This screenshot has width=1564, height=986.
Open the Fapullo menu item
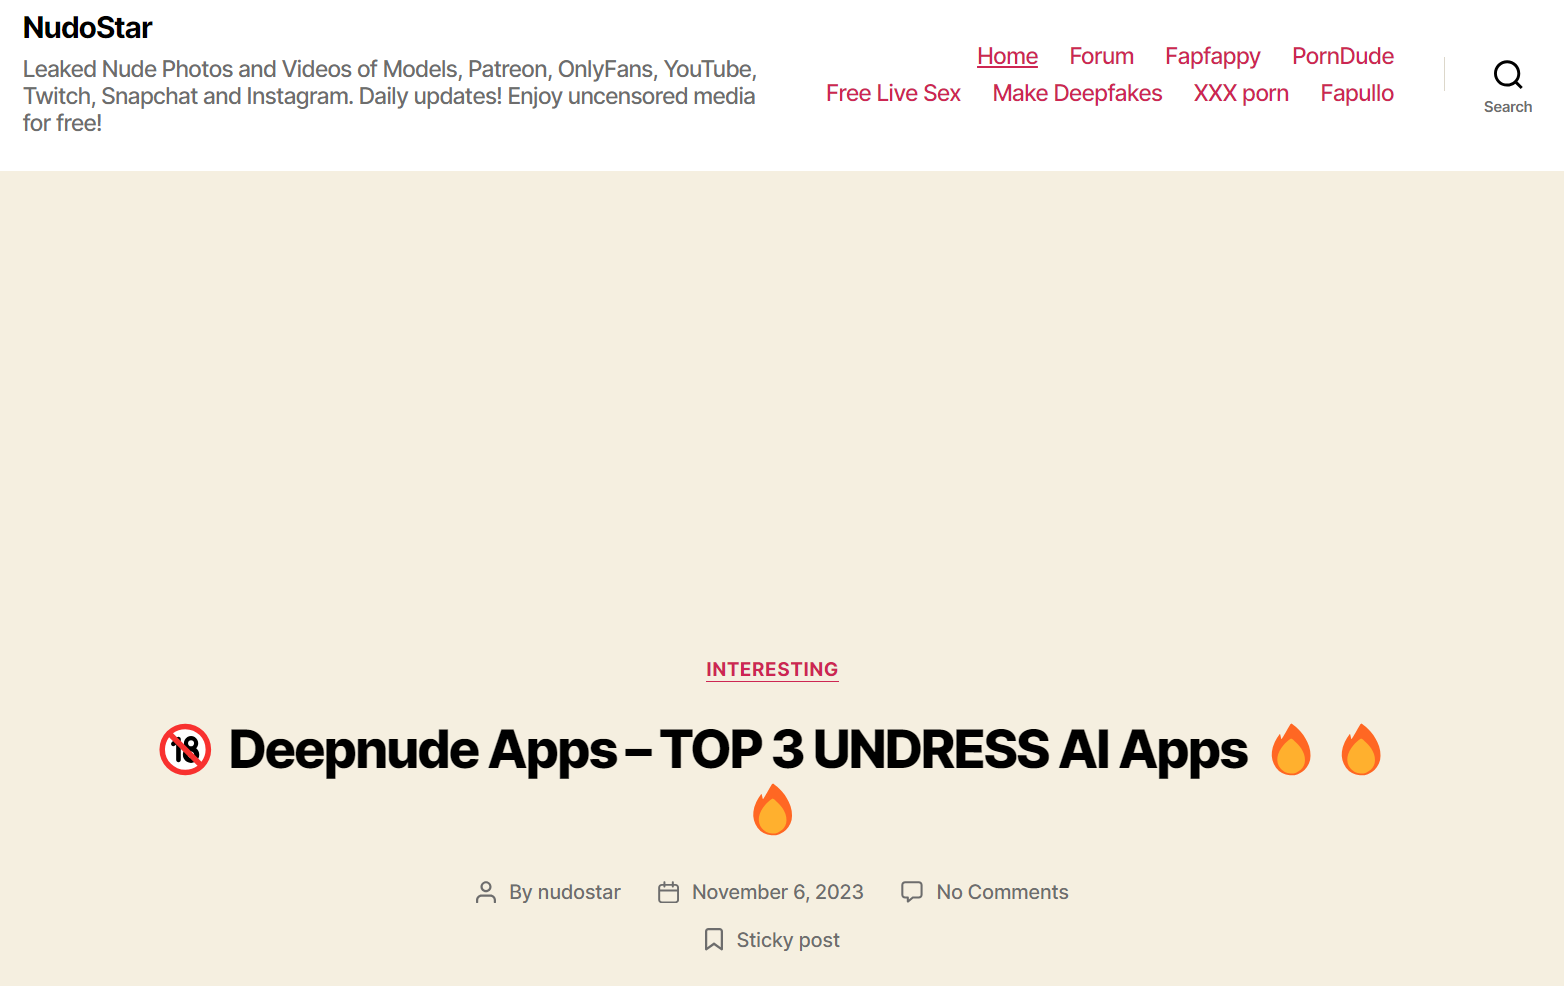point(1357,93)
